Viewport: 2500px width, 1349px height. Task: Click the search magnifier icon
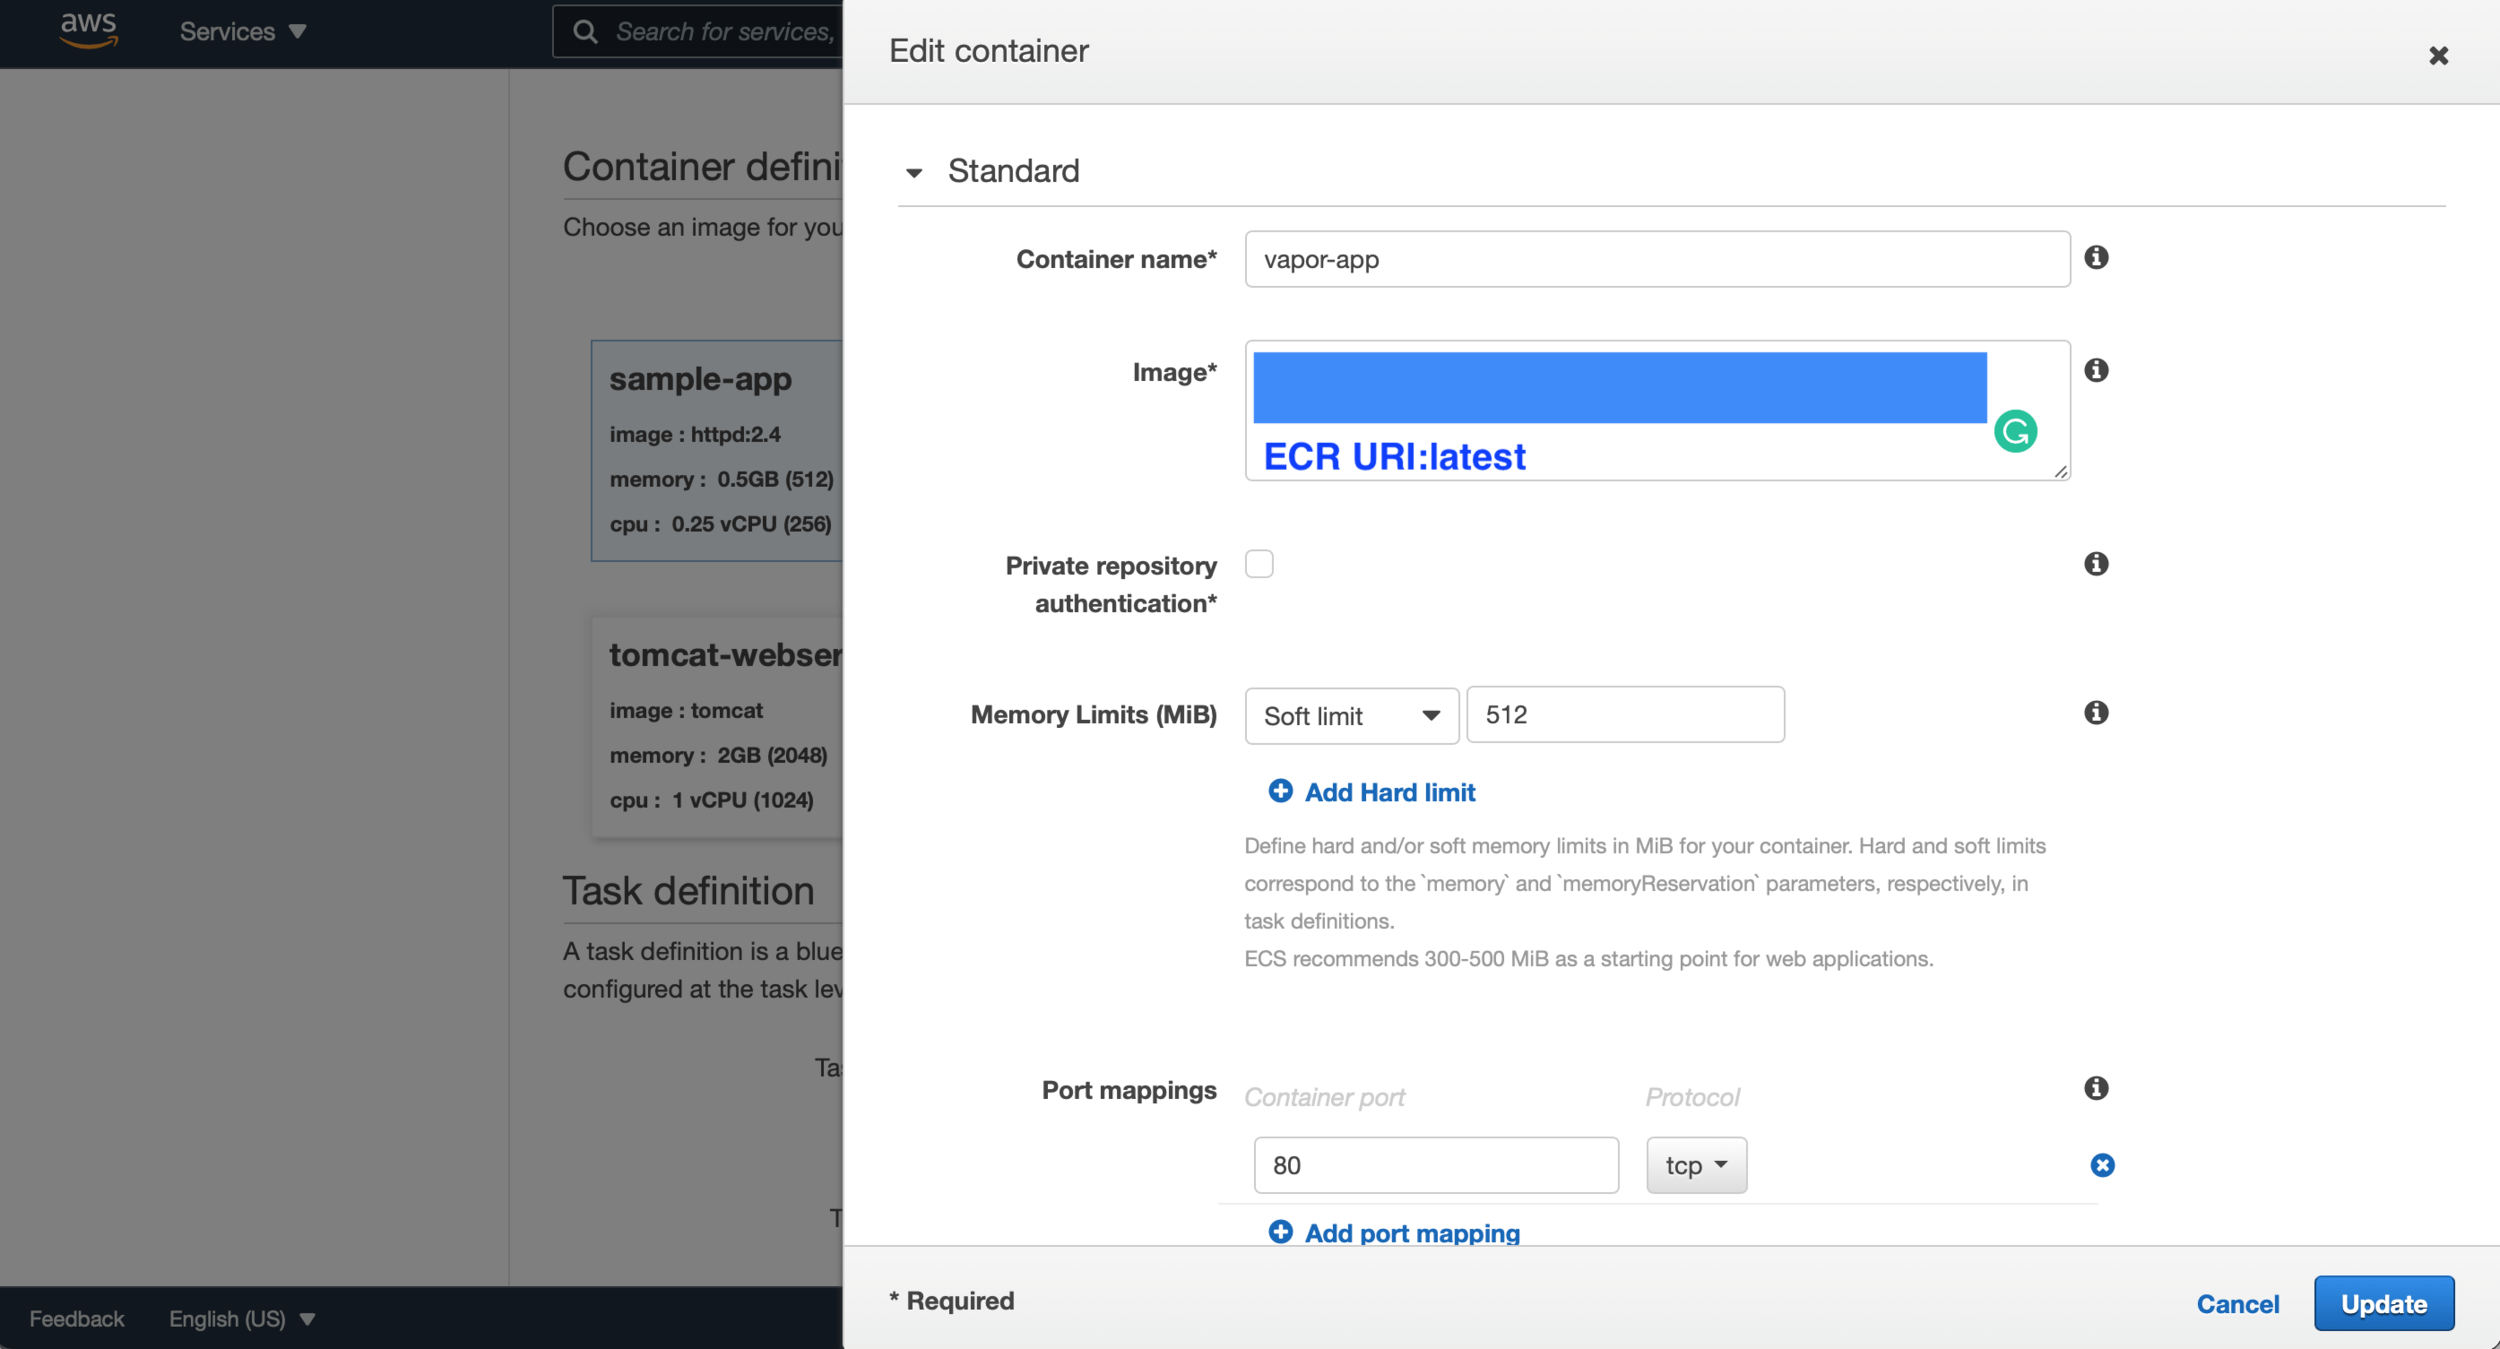[x=585, y=31]
